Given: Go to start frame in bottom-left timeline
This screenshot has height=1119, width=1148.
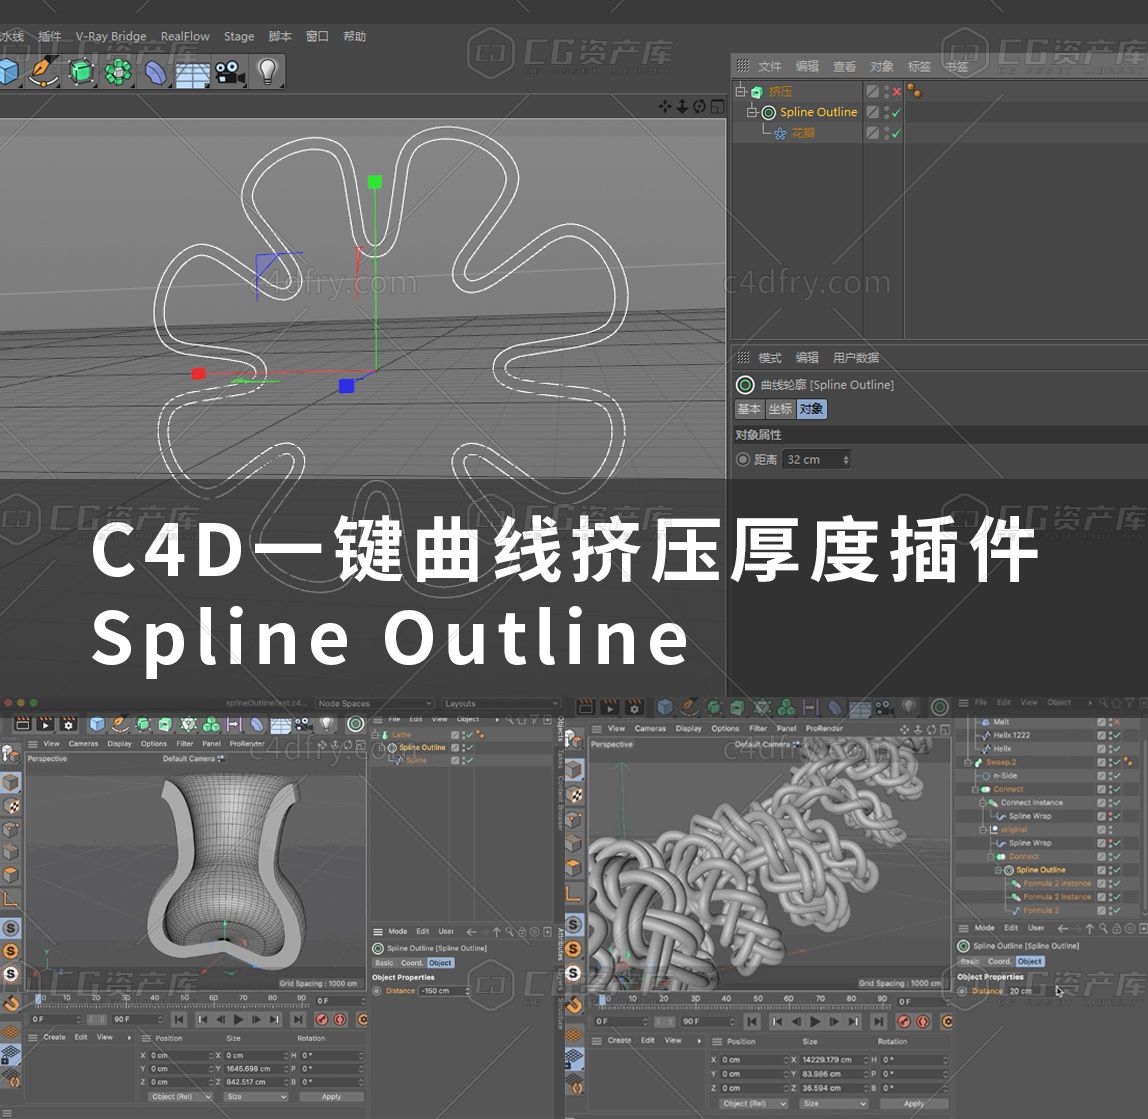Looking at the screenshot, I should click(179, 1019).
